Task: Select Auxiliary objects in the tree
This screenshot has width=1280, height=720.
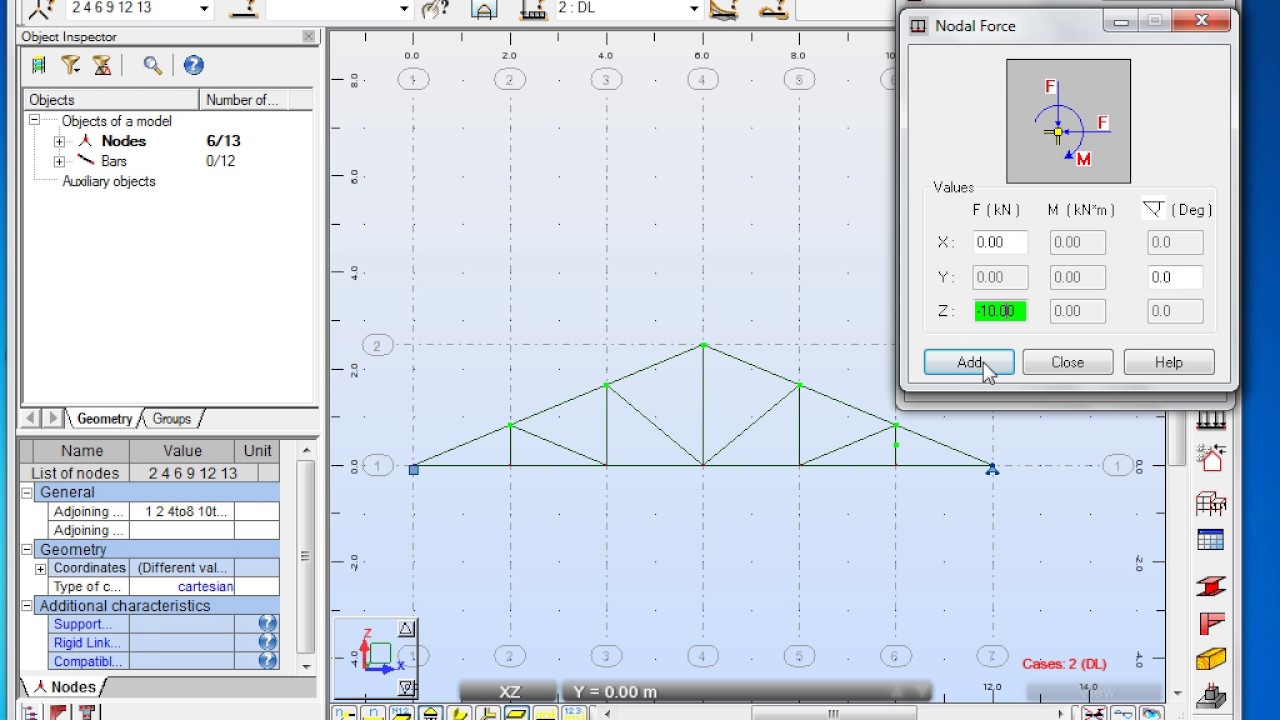Action: (x=108, y=181)
